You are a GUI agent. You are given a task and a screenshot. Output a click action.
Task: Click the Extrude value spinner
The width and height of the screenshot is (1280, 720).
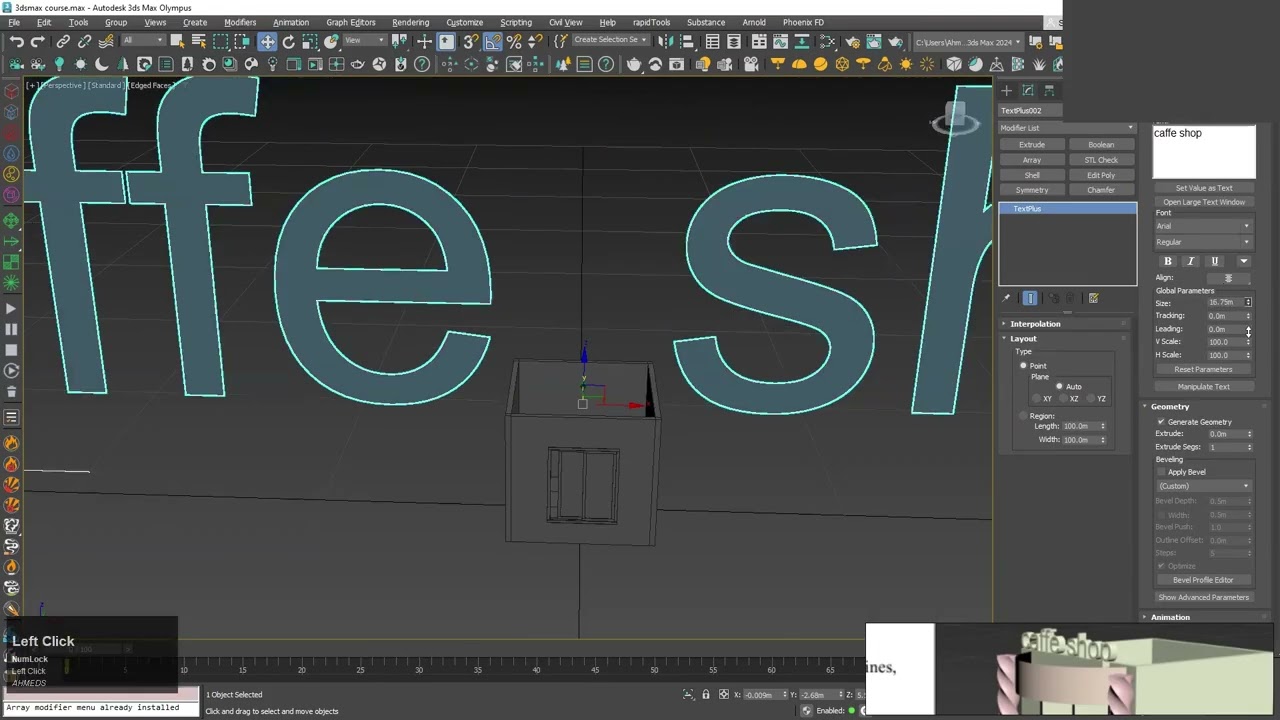click(1248, 434)
